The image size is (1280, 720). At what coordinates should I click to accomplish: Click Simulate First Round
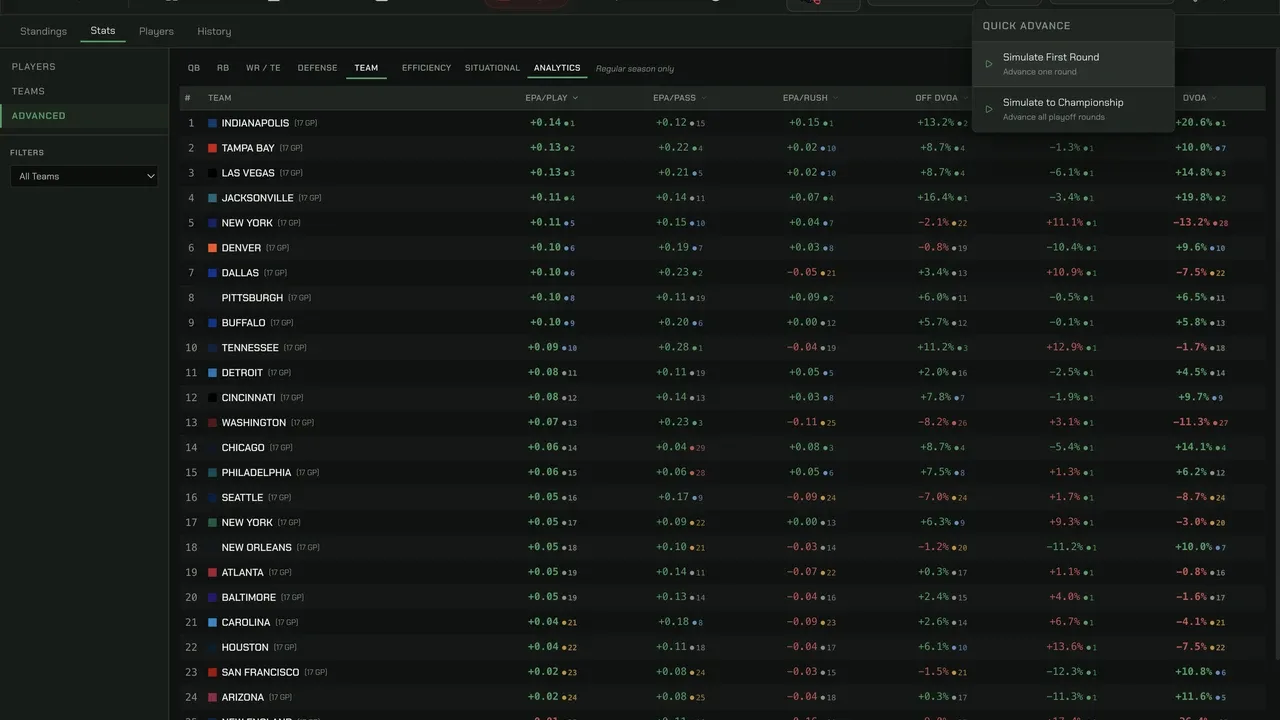(1073, 64)
